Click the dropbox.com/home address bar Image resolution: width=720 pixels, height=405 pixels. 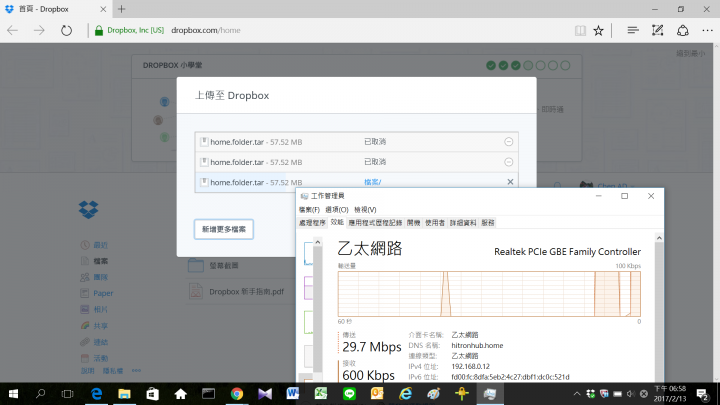(x=206, y=30)
